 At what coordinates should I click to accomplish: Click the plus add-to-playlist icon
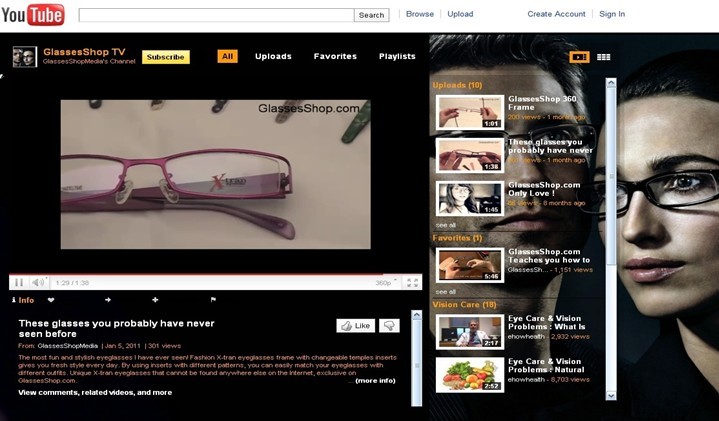(x=155, y=300)
